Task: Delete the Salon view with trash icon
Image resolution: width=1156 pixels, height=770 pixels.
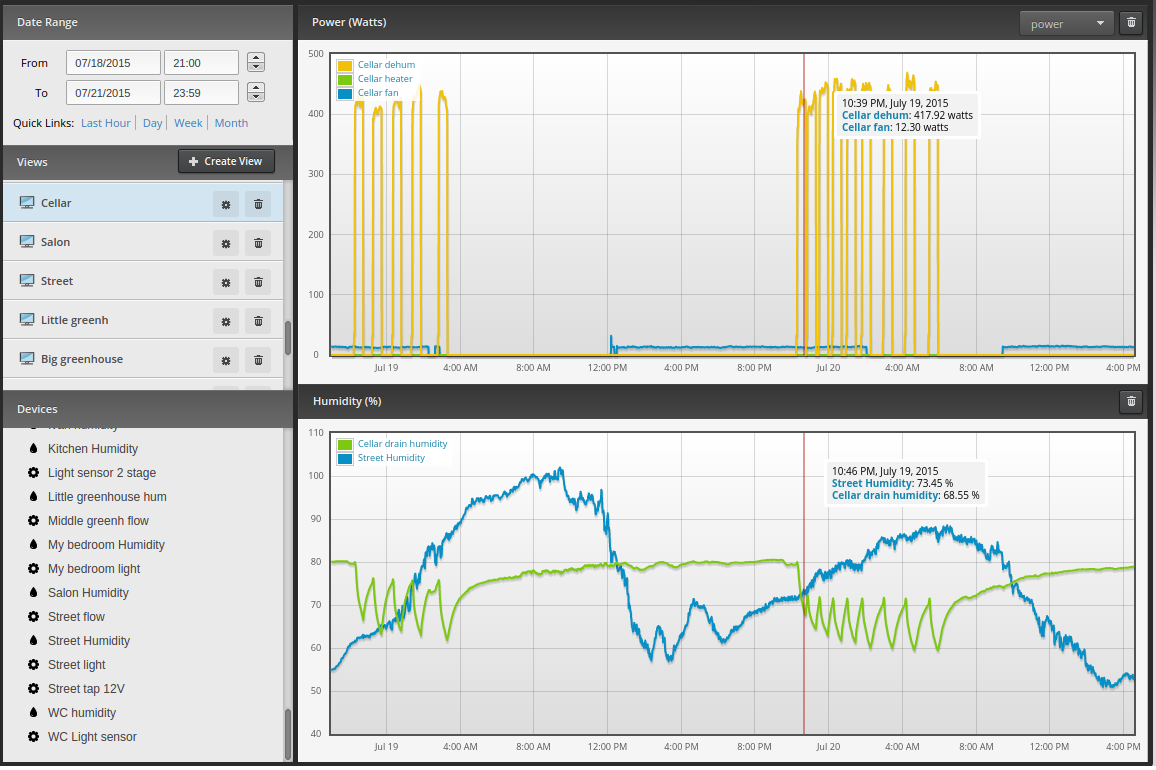Action: [x=258, y=243]
